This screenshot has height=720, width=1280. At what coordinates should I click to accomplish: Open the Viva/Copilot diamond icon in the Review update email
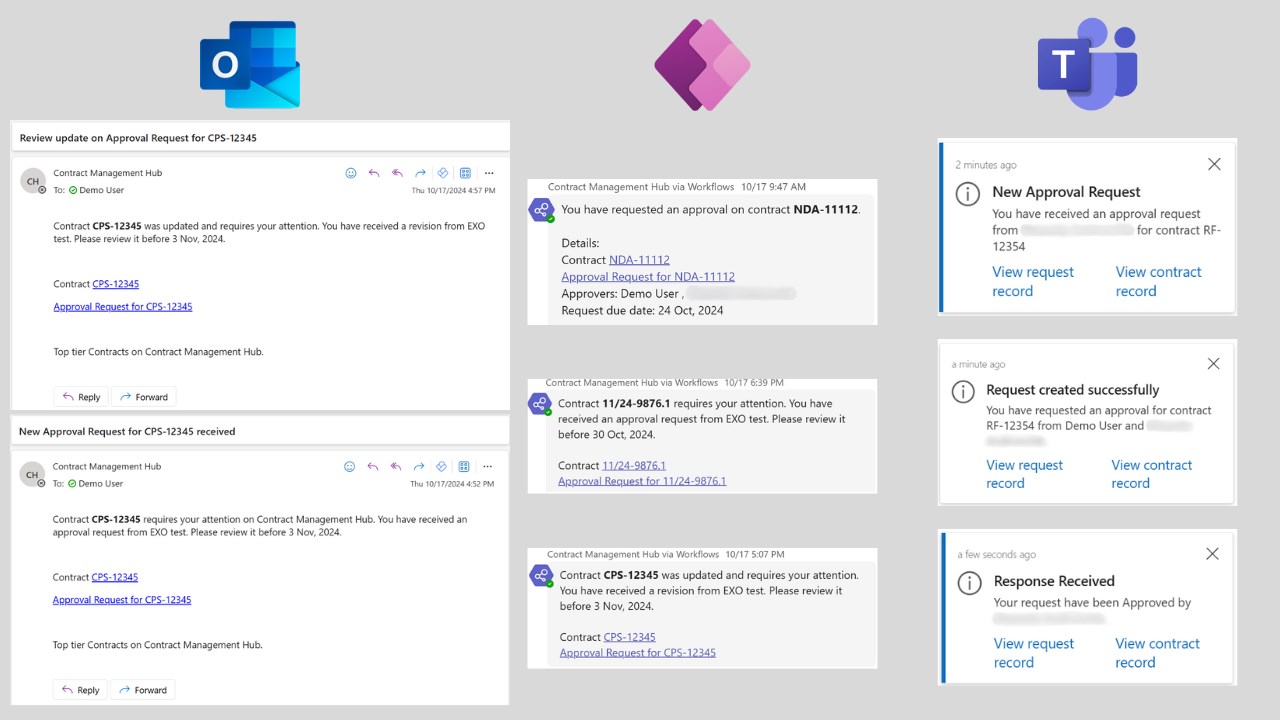point(443,173)
